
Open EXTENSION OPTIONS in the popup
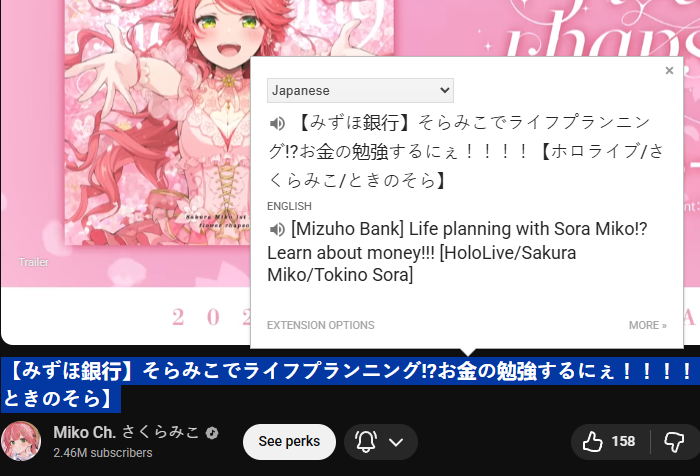tap(321, 325)
